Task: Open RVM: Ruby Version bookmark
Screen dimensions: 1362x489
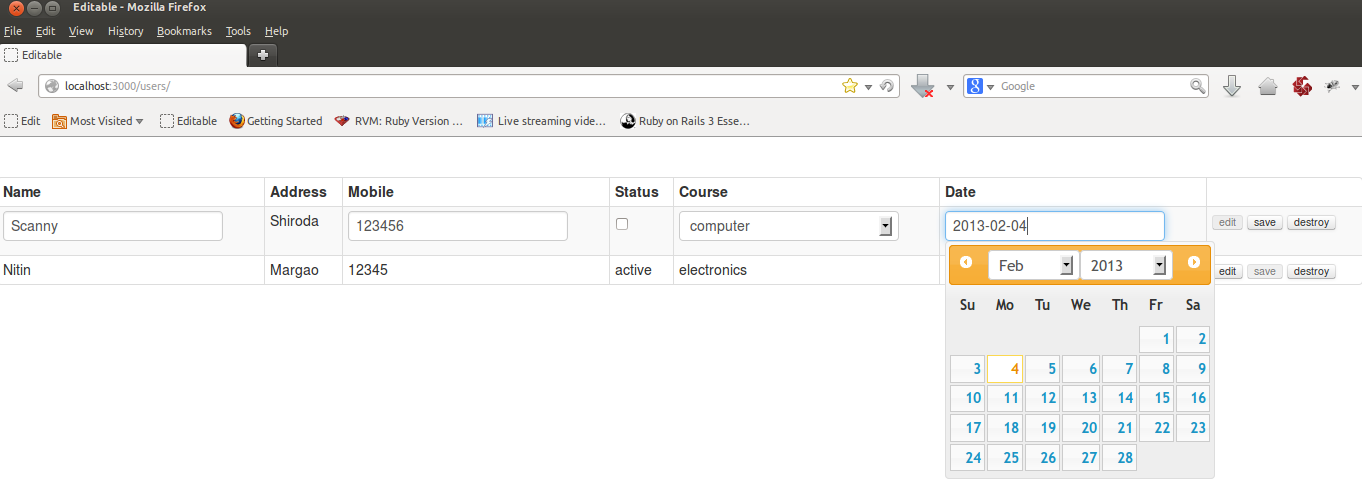Action: pyautogui.click(x=399, y=121)
